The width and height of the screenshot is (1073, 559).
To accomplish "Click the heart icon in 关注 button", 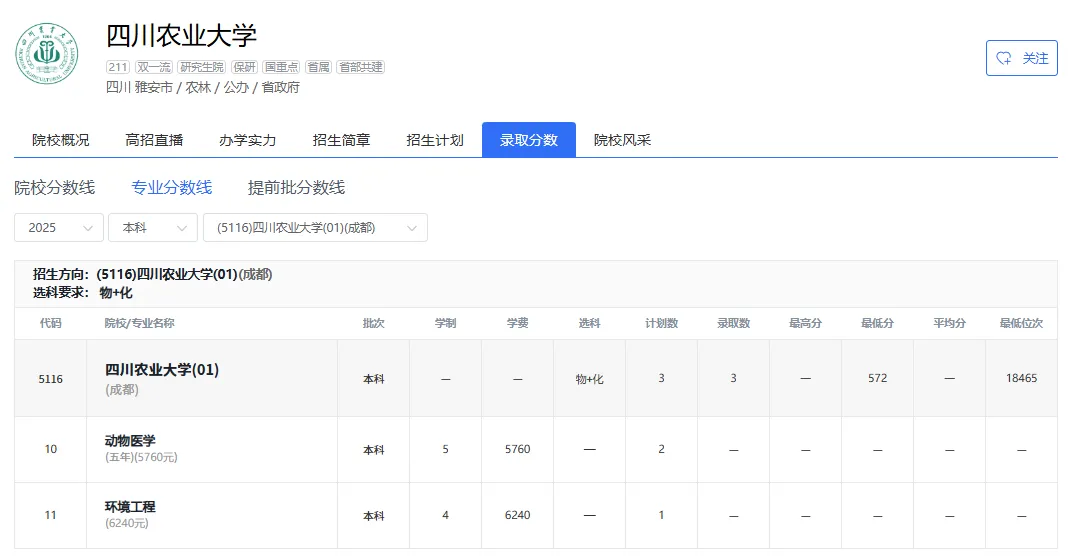I will [1004, 58].
